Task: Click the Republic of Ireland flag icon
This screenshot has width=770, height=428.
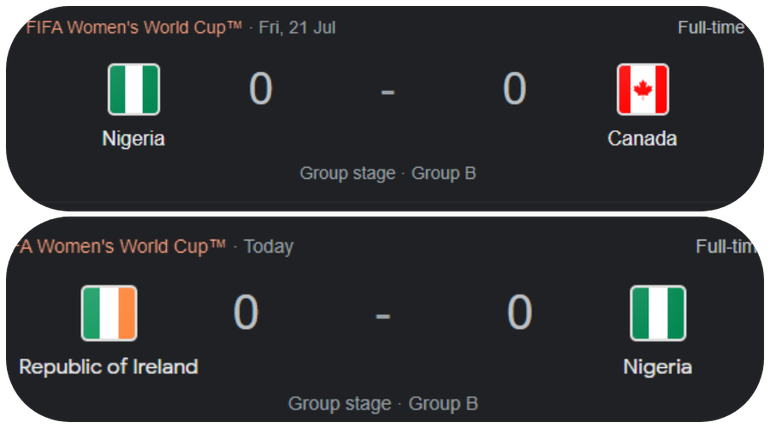Action: [109, 313]
